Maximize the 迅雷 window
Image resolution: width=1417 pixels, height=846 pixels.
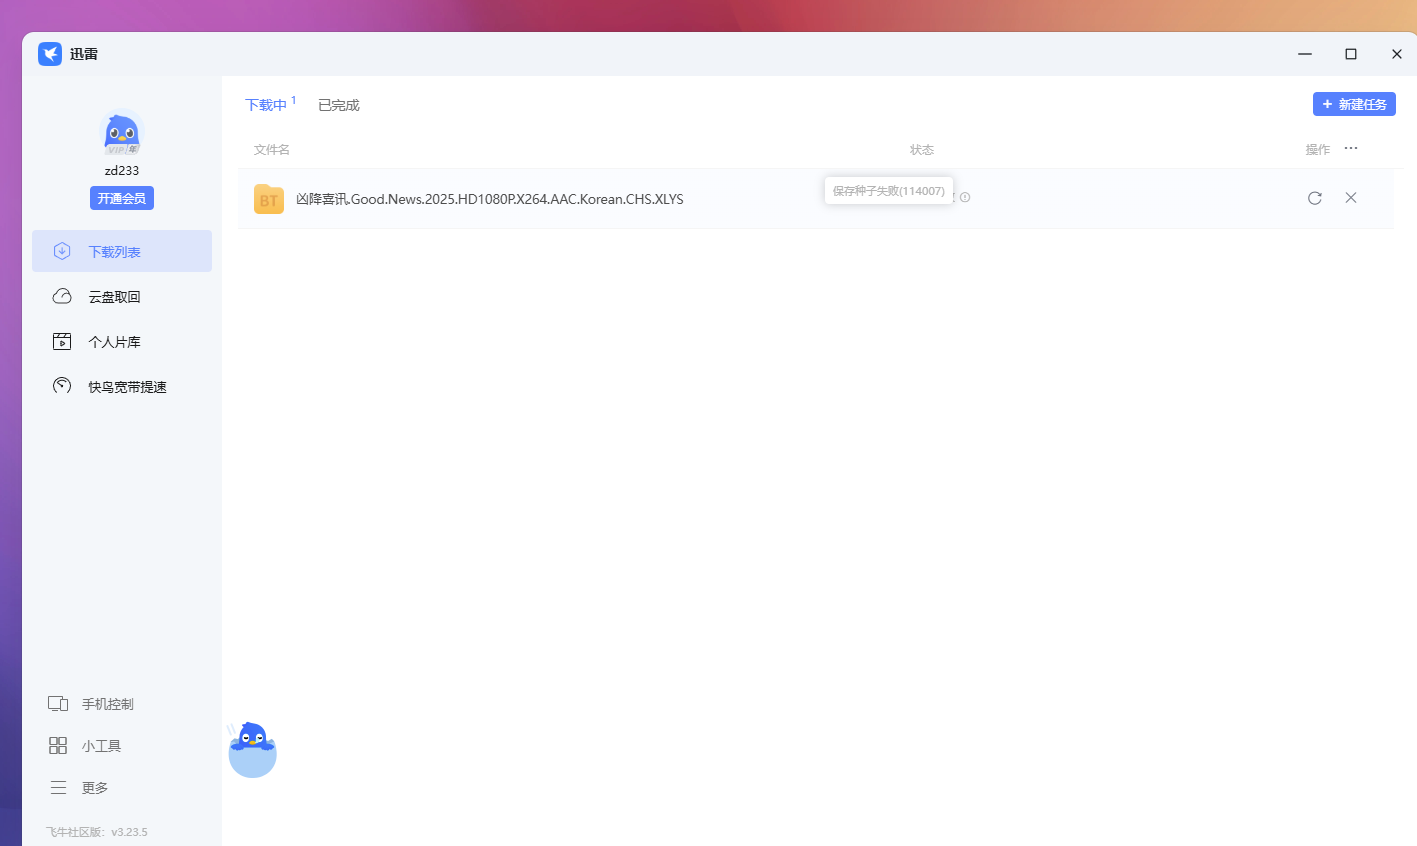tap(1351, 54)
